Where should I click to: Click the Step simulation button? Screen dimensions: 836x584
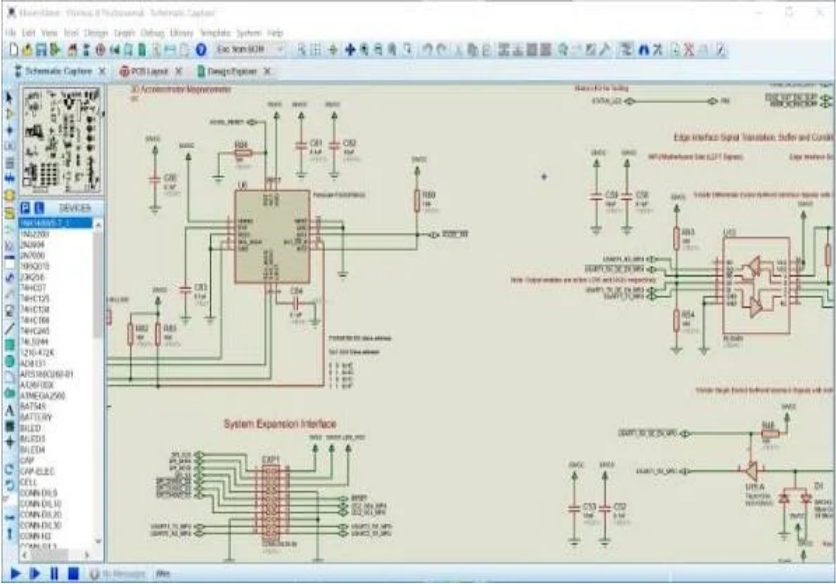[35, 574]
